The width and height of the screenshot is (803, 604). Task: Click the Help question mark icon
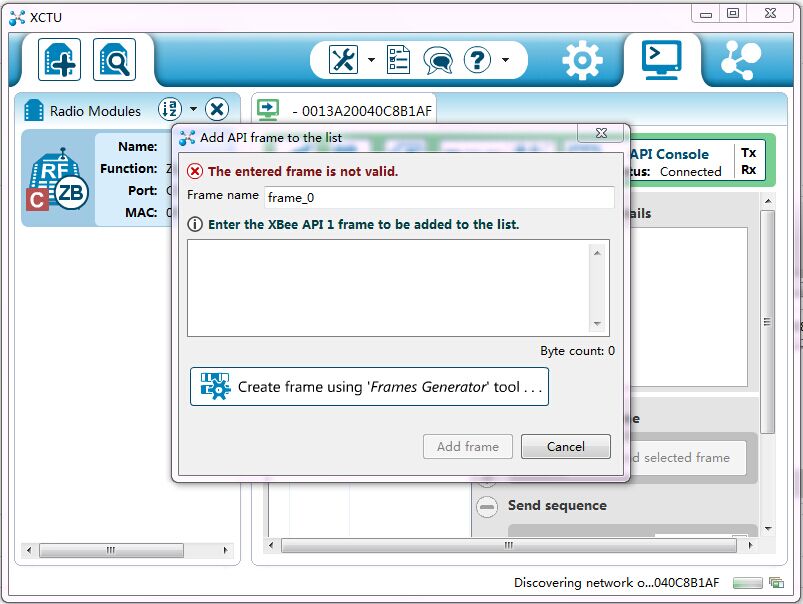click(x=477, y=60)
